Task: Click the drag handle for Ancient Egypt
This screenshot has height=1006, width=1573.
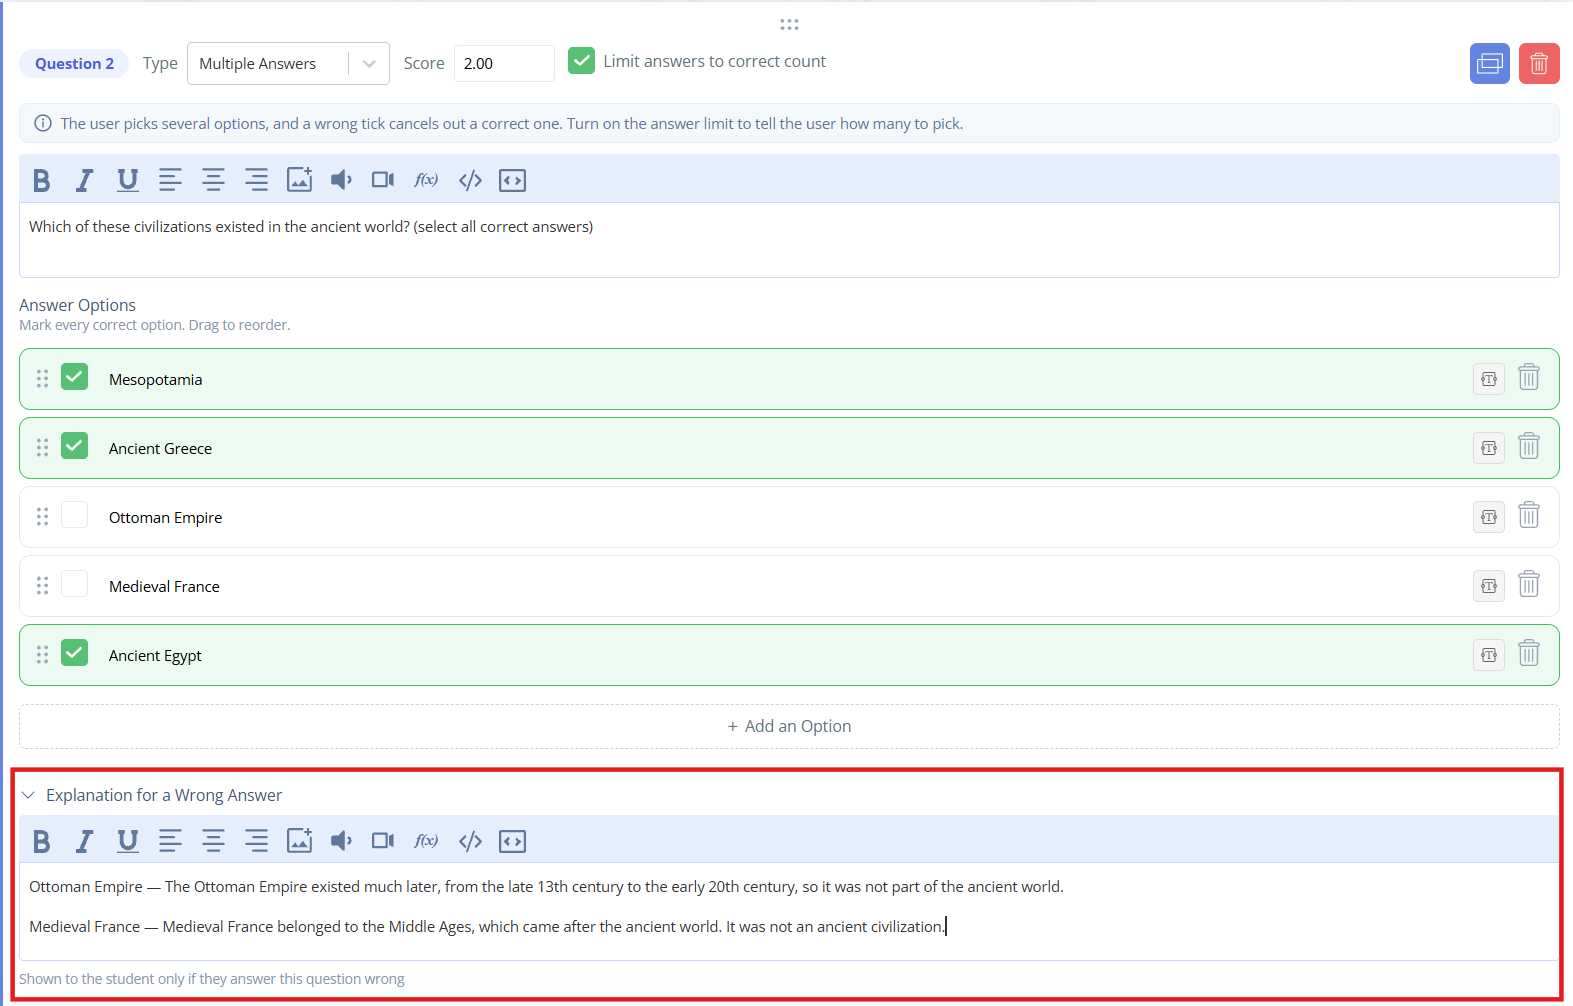Action: pyautogui.click(x=42, y=654)
